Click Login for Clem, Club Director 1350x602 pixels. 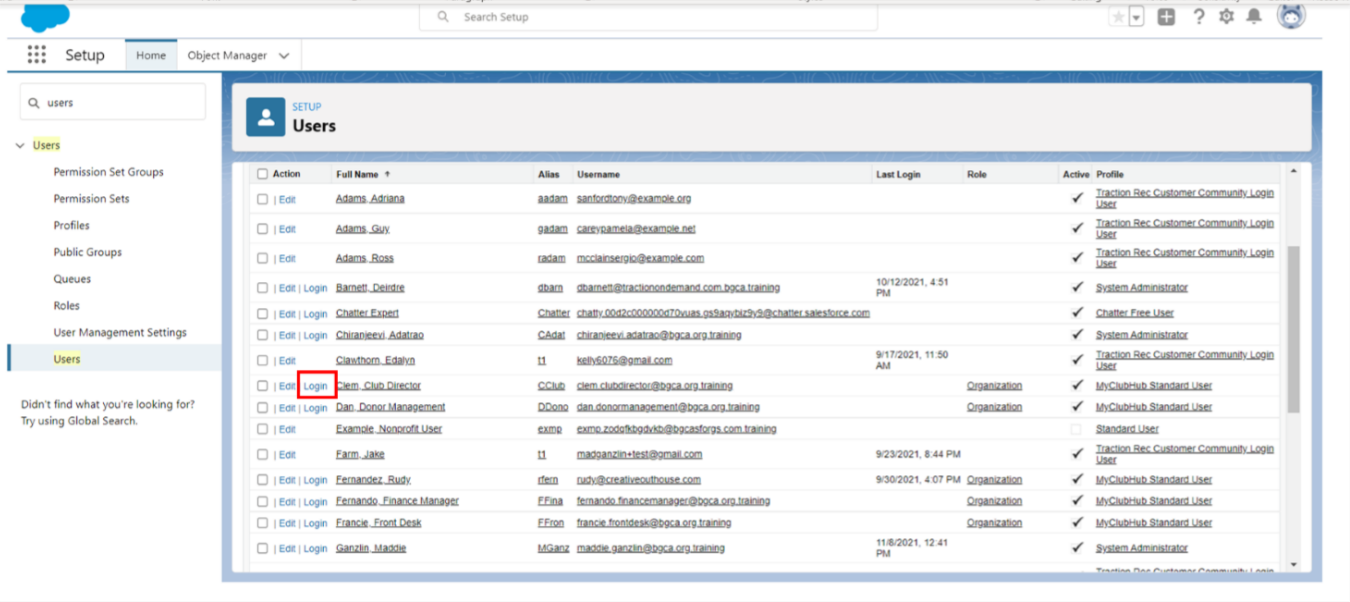pos(315,385)
